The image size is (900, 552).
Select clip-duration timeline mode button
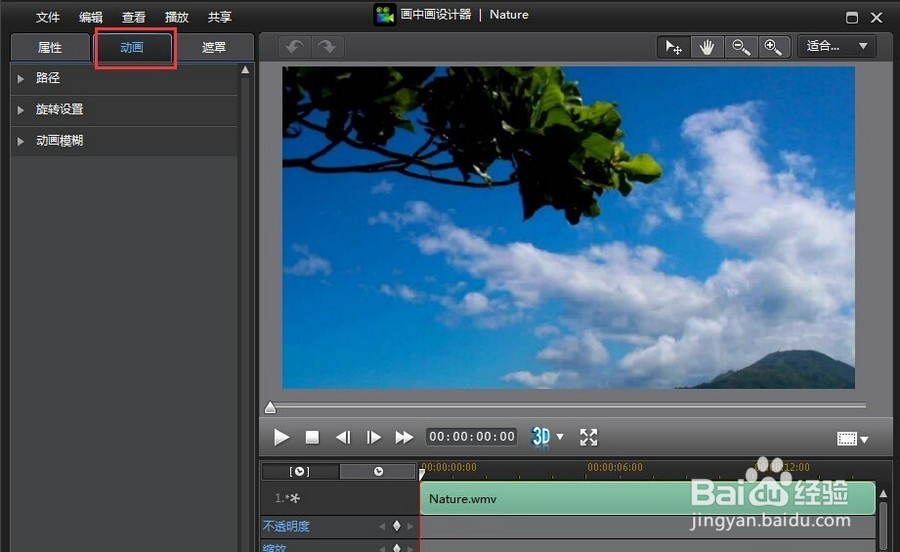(300, 471)
